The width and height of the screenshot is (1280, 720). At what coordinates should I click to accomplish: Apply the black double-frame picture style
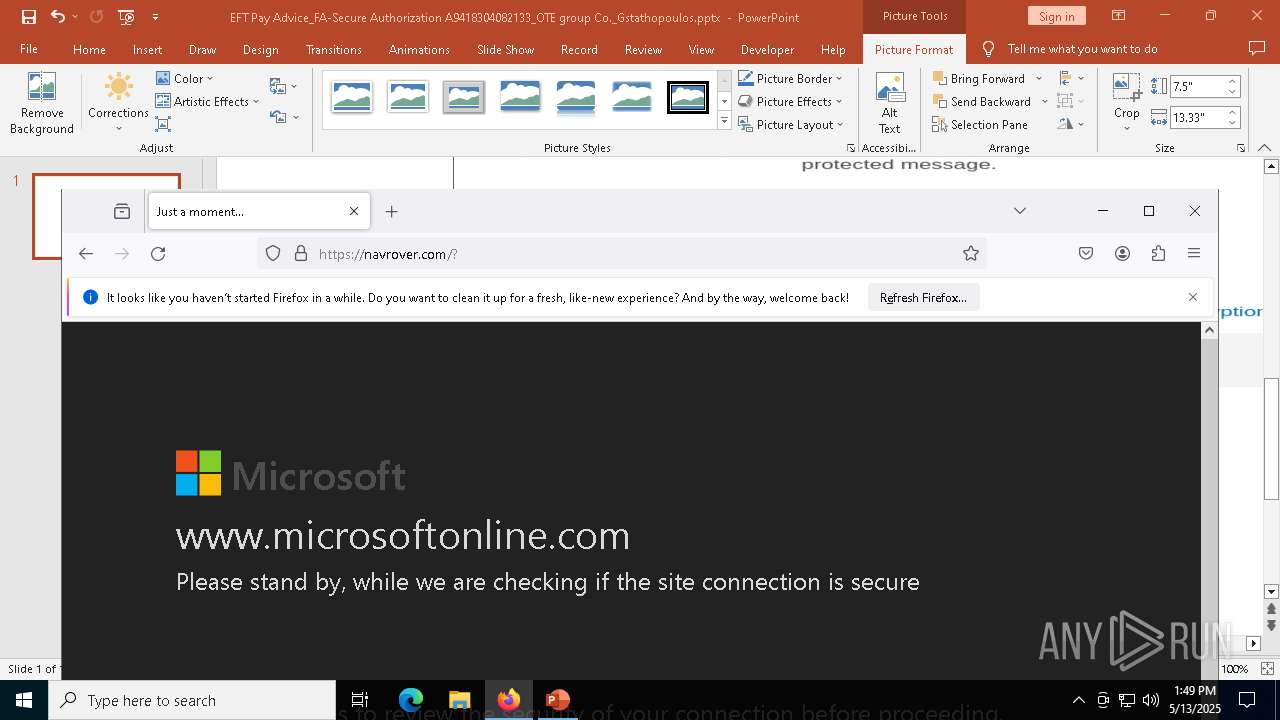pos(687,97)
